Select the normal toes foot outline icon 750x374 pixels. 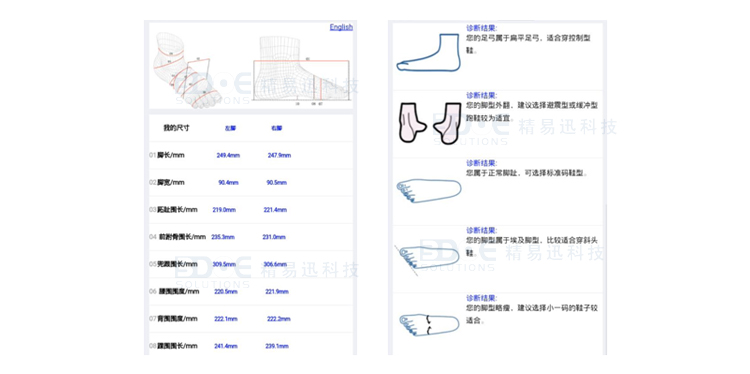(x=429, y=191)
